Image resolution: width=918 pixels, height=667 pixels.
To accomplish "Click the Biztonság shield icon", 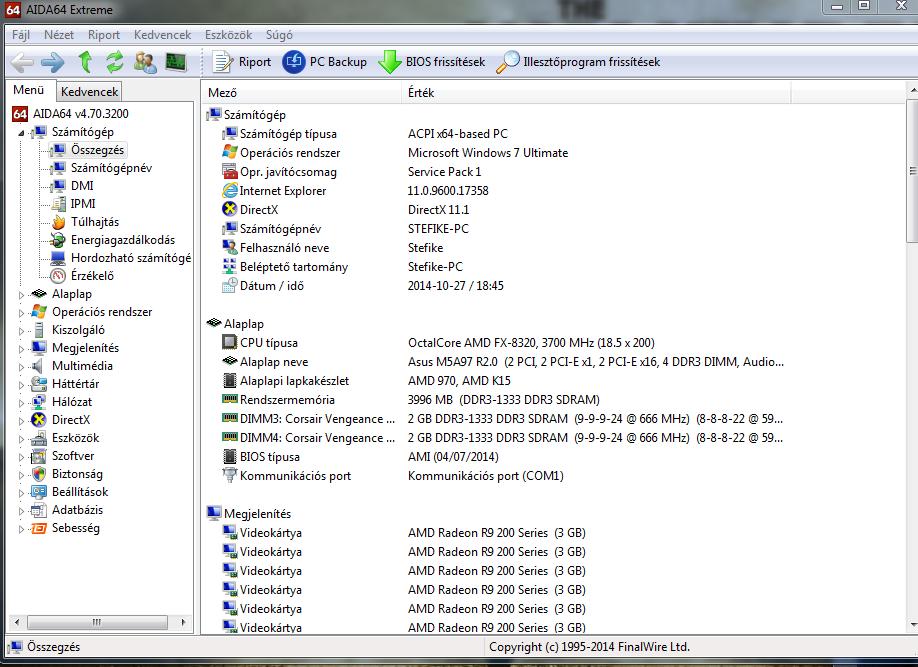I will [39, 474].
